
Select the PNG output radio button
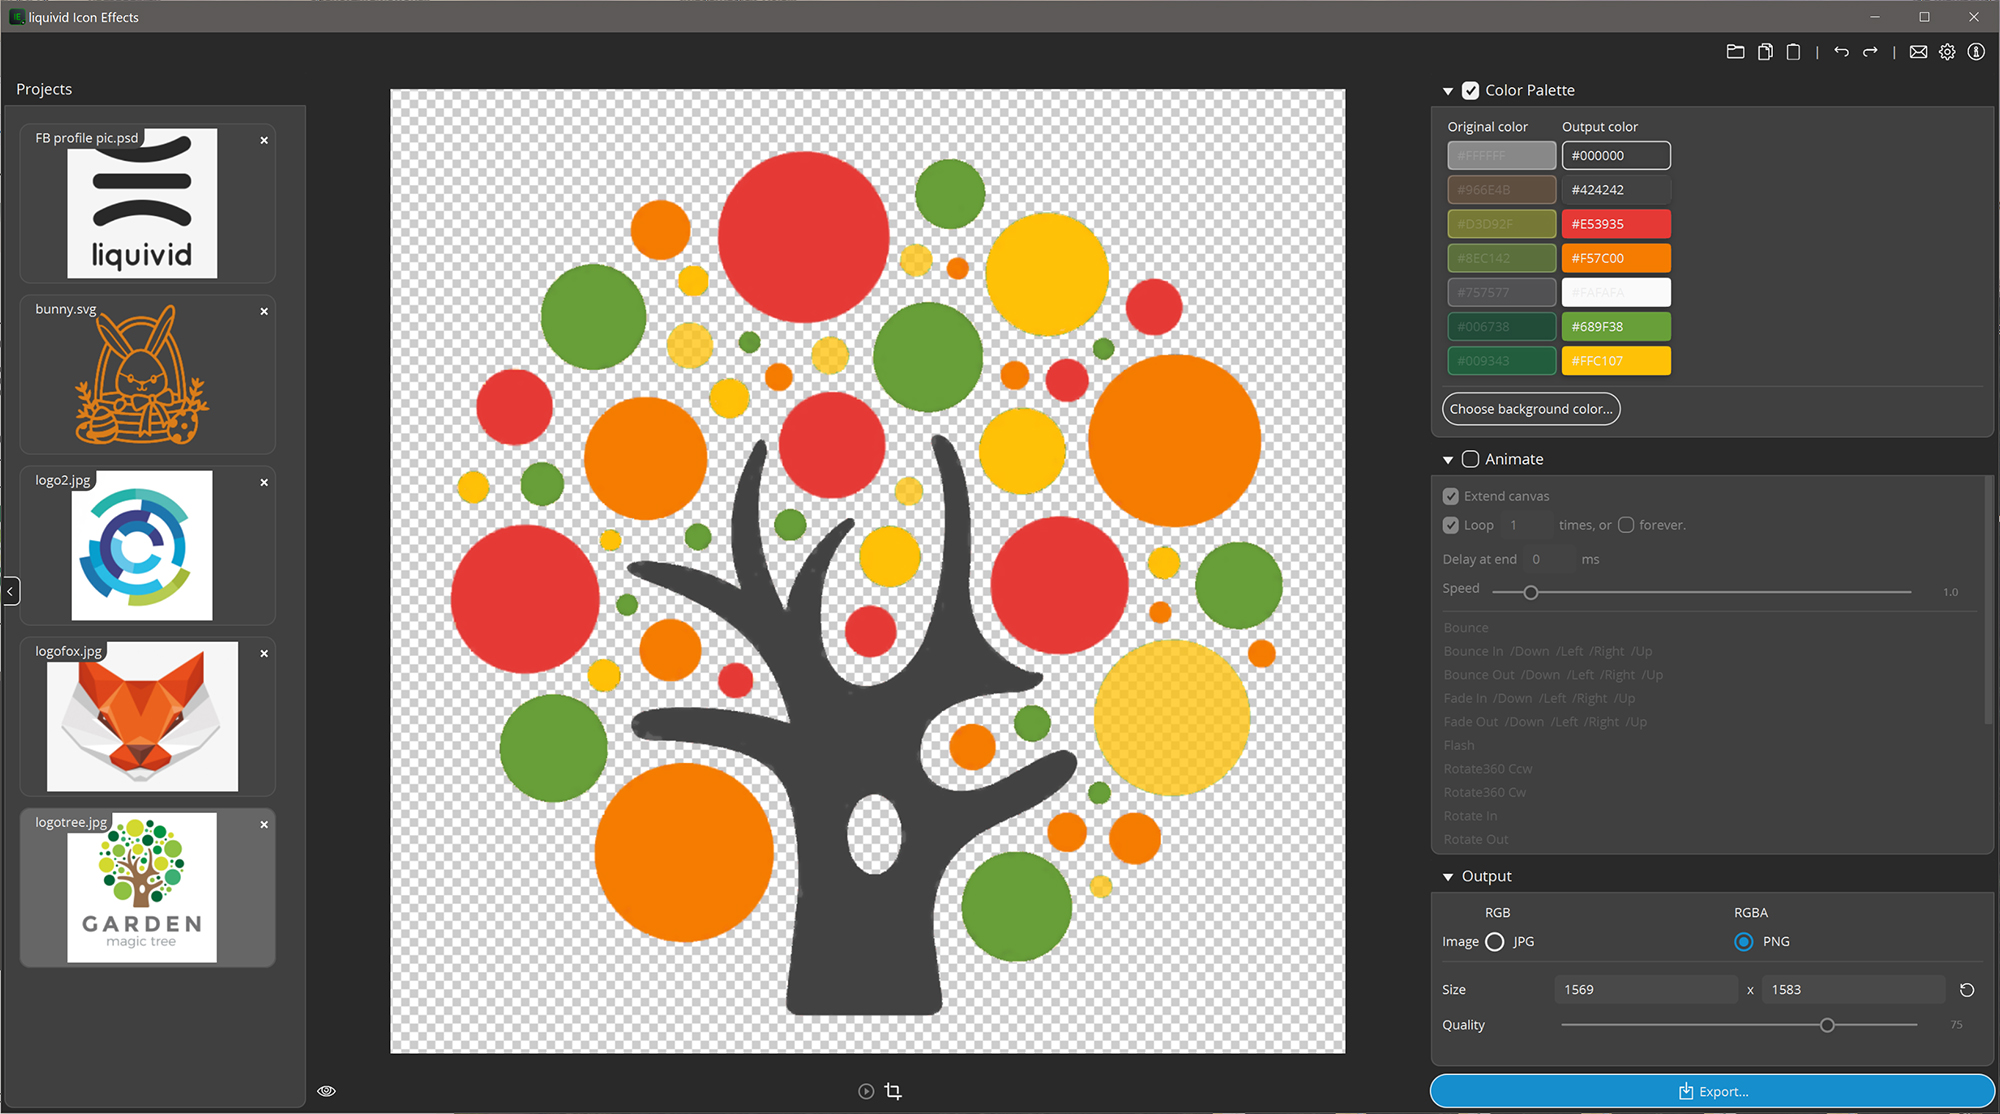coord(1743,941)
